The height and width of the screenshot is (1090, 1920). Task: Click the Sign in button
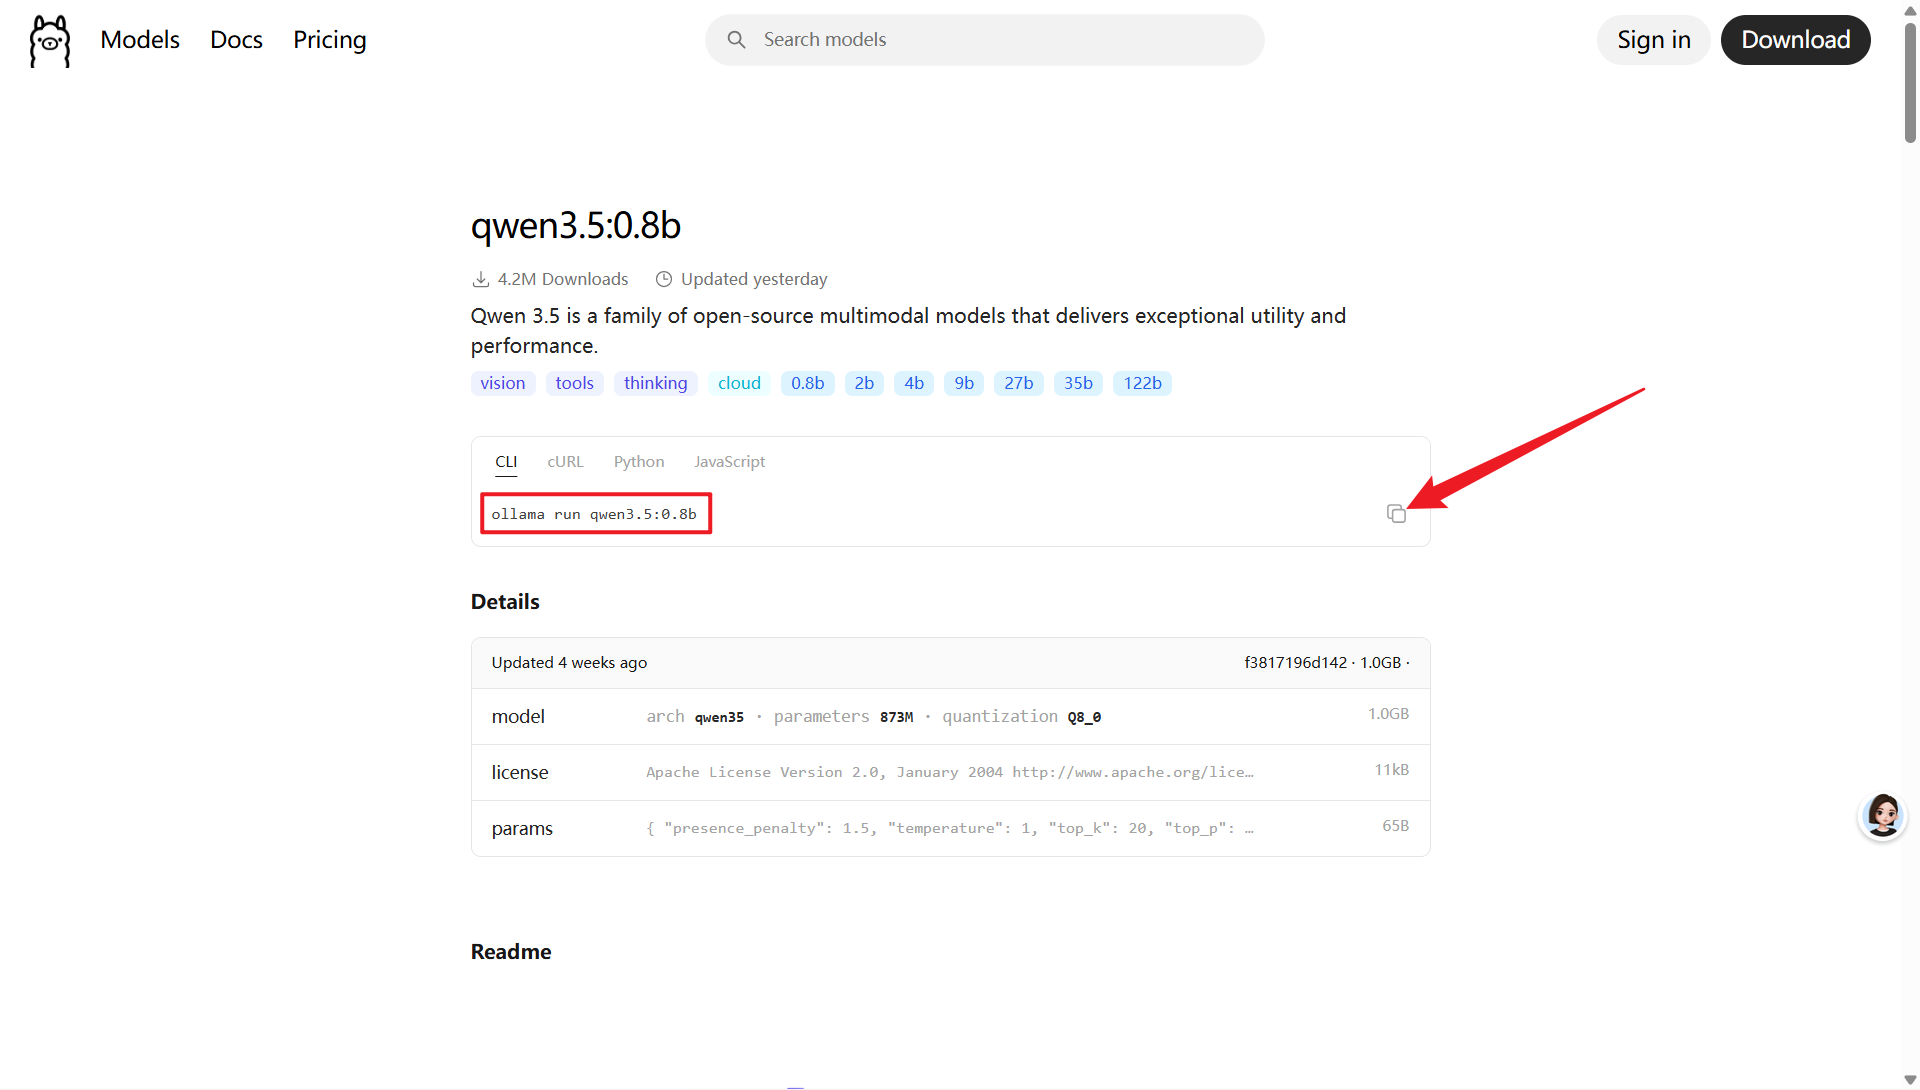pyautogui.click(x=1654, y=40)
